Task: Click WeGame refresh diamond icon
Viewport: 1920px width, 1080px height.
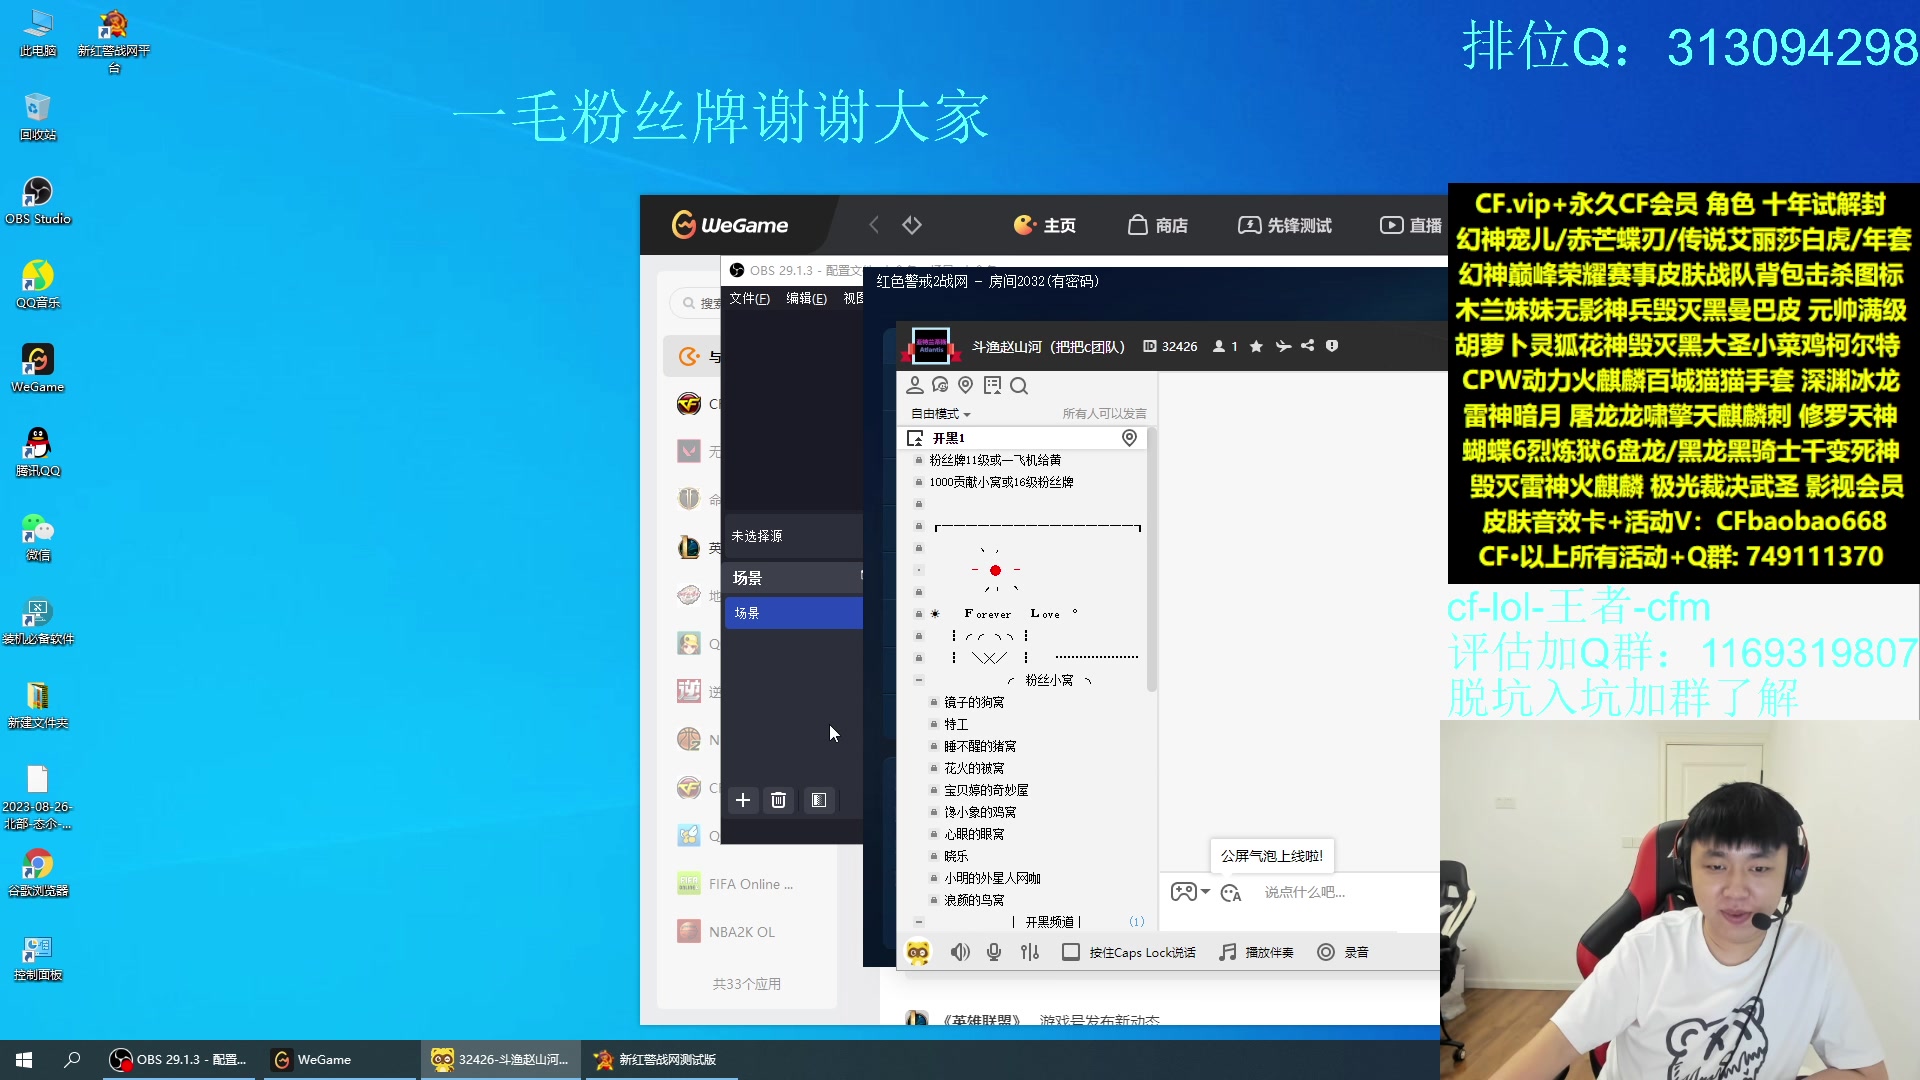Action: pos(912,225)
